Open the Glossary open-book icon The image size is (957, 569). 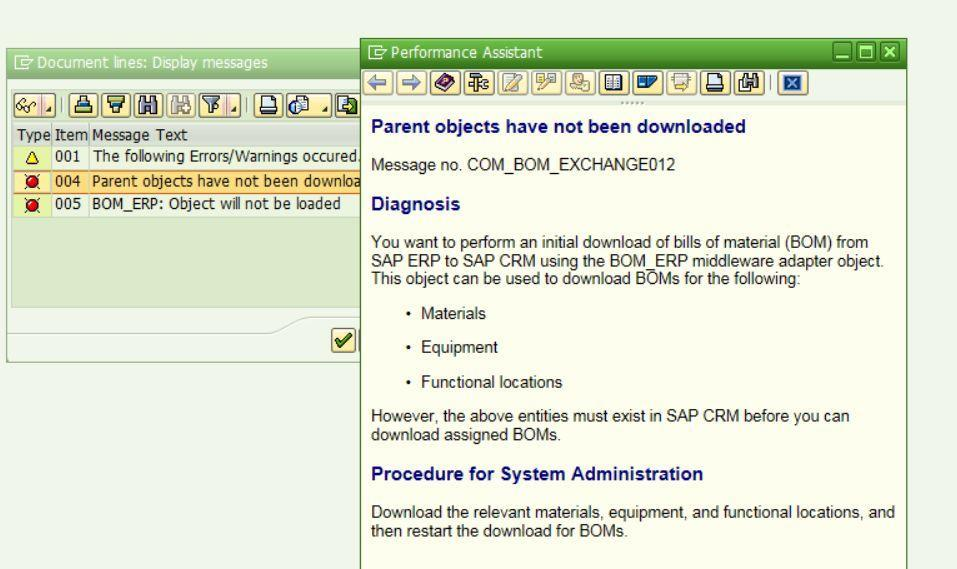point(613,83)
